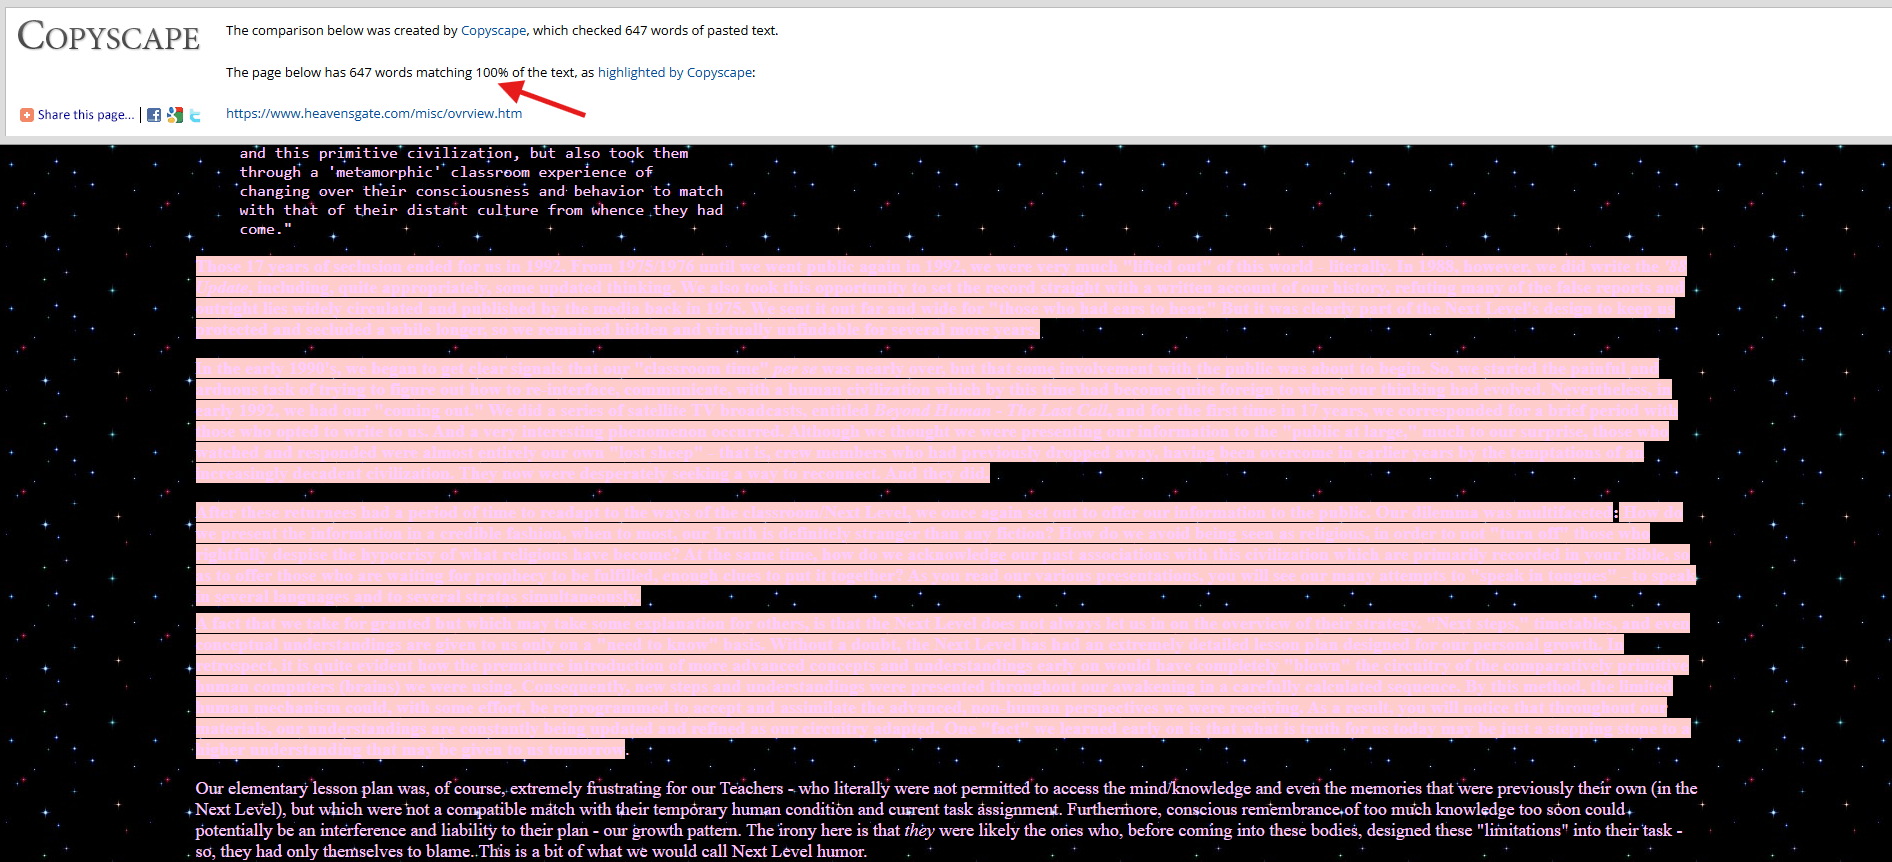Image resolution: width=1892 pixels, height=862 pixels.
Task: Tweet the page using the Twitter bird icon
Action: click(195, 115)
